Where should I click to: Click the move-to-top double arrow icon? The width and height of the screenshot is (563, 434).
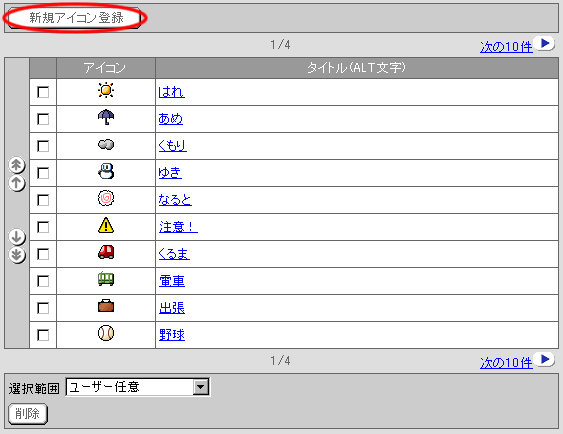point(17,165)
